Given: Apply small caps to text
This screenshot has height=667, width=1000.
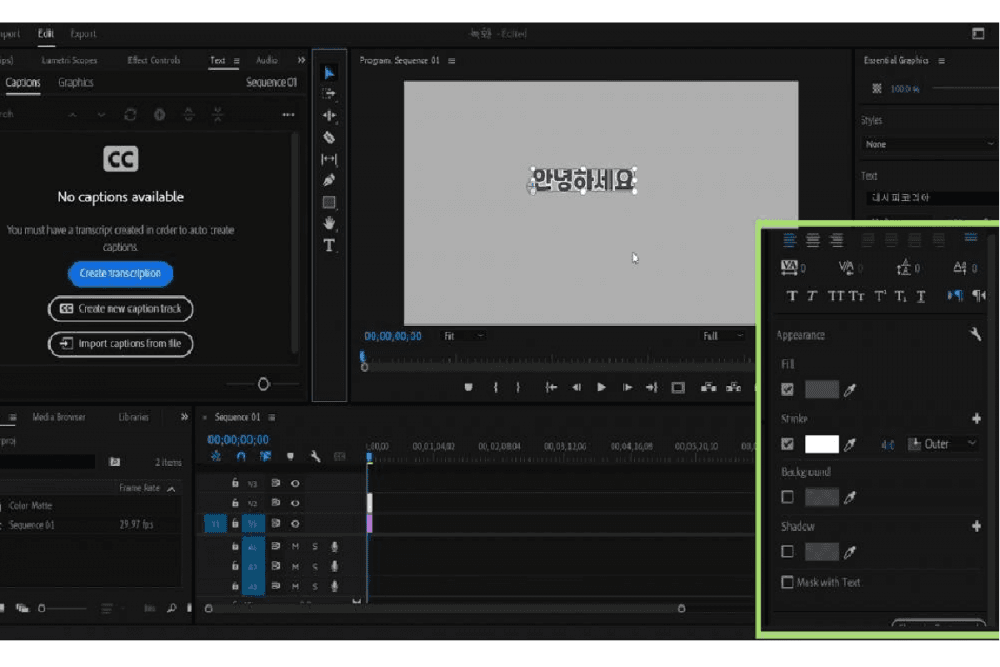Looking at the screenshot, I should pyautogui.click(x=857, y=296).
